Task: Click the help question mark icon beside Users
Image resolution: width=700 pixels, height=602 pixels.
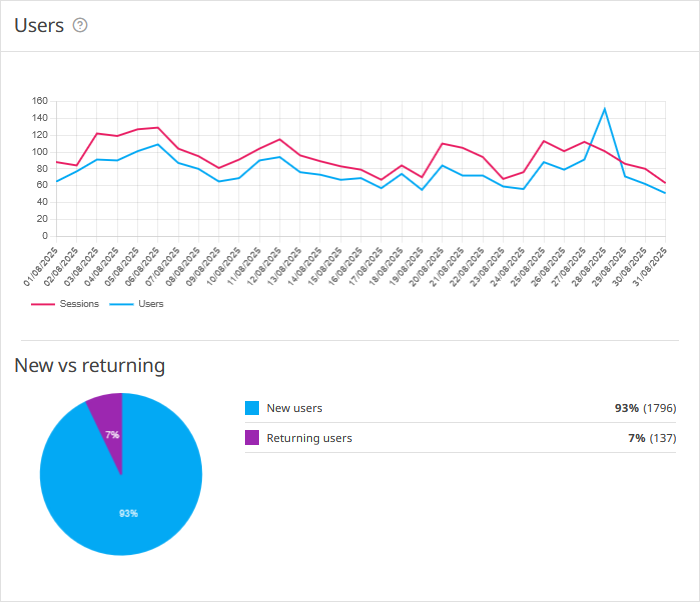Action: coord(80,25)
